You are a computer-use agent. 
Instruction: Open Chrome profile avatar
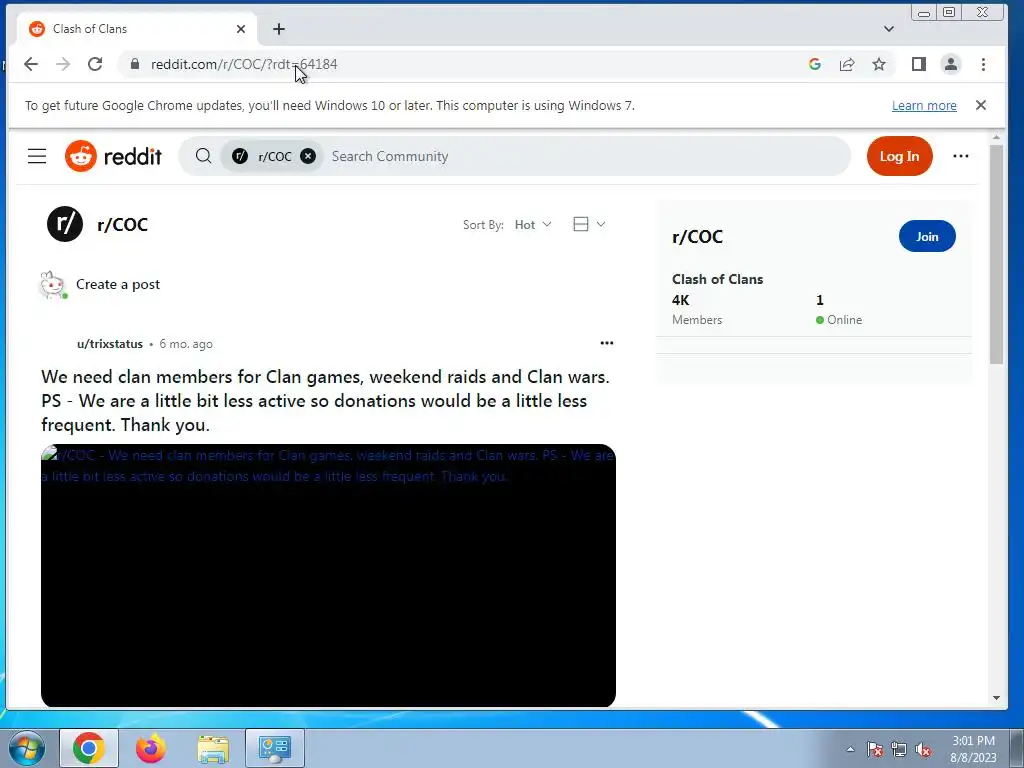(951, 64)
